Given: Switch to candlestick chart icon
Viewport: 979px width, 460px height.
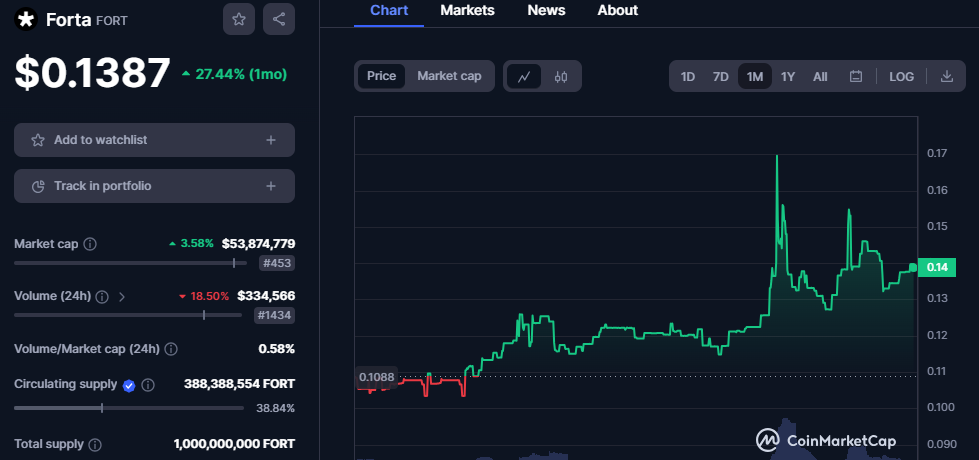Looking at the screenshot, I should point(561,76).
